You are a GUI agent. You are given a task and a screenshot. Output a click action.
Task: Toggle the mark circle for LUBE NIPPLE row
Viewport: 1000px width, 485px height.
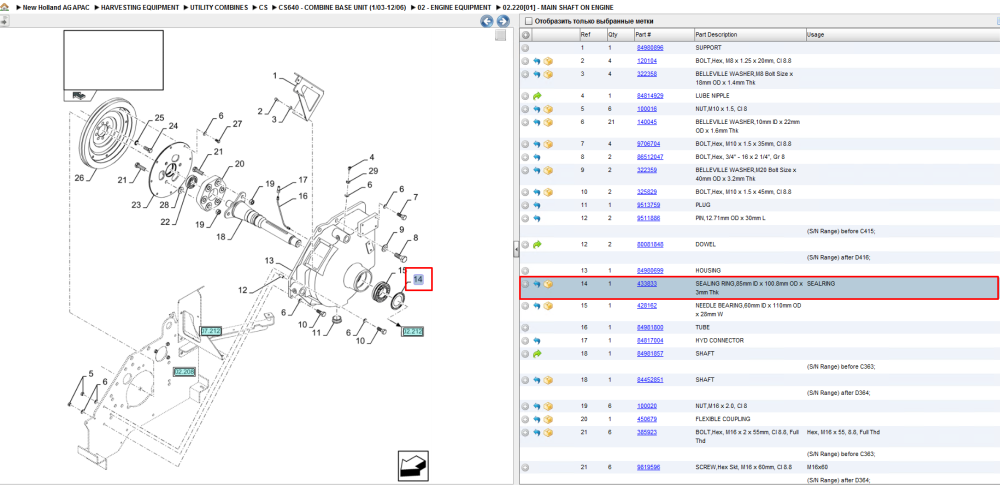pyautogui.click(x=526, y=96)
